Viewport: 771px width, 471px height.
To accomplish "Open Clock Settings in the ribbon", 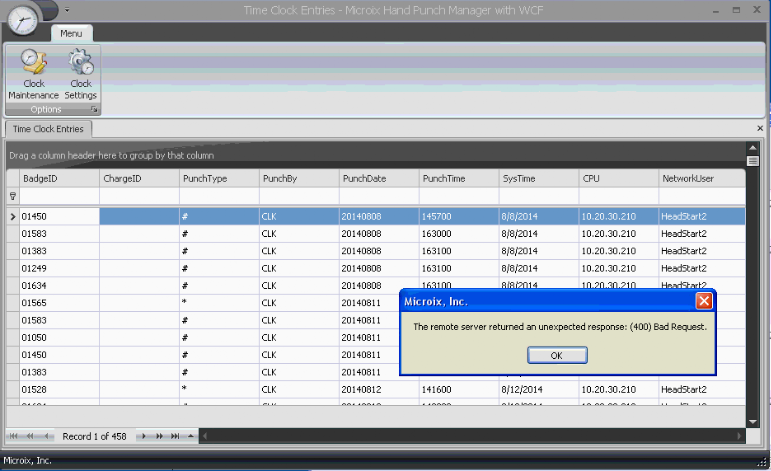I will point(80,74).
